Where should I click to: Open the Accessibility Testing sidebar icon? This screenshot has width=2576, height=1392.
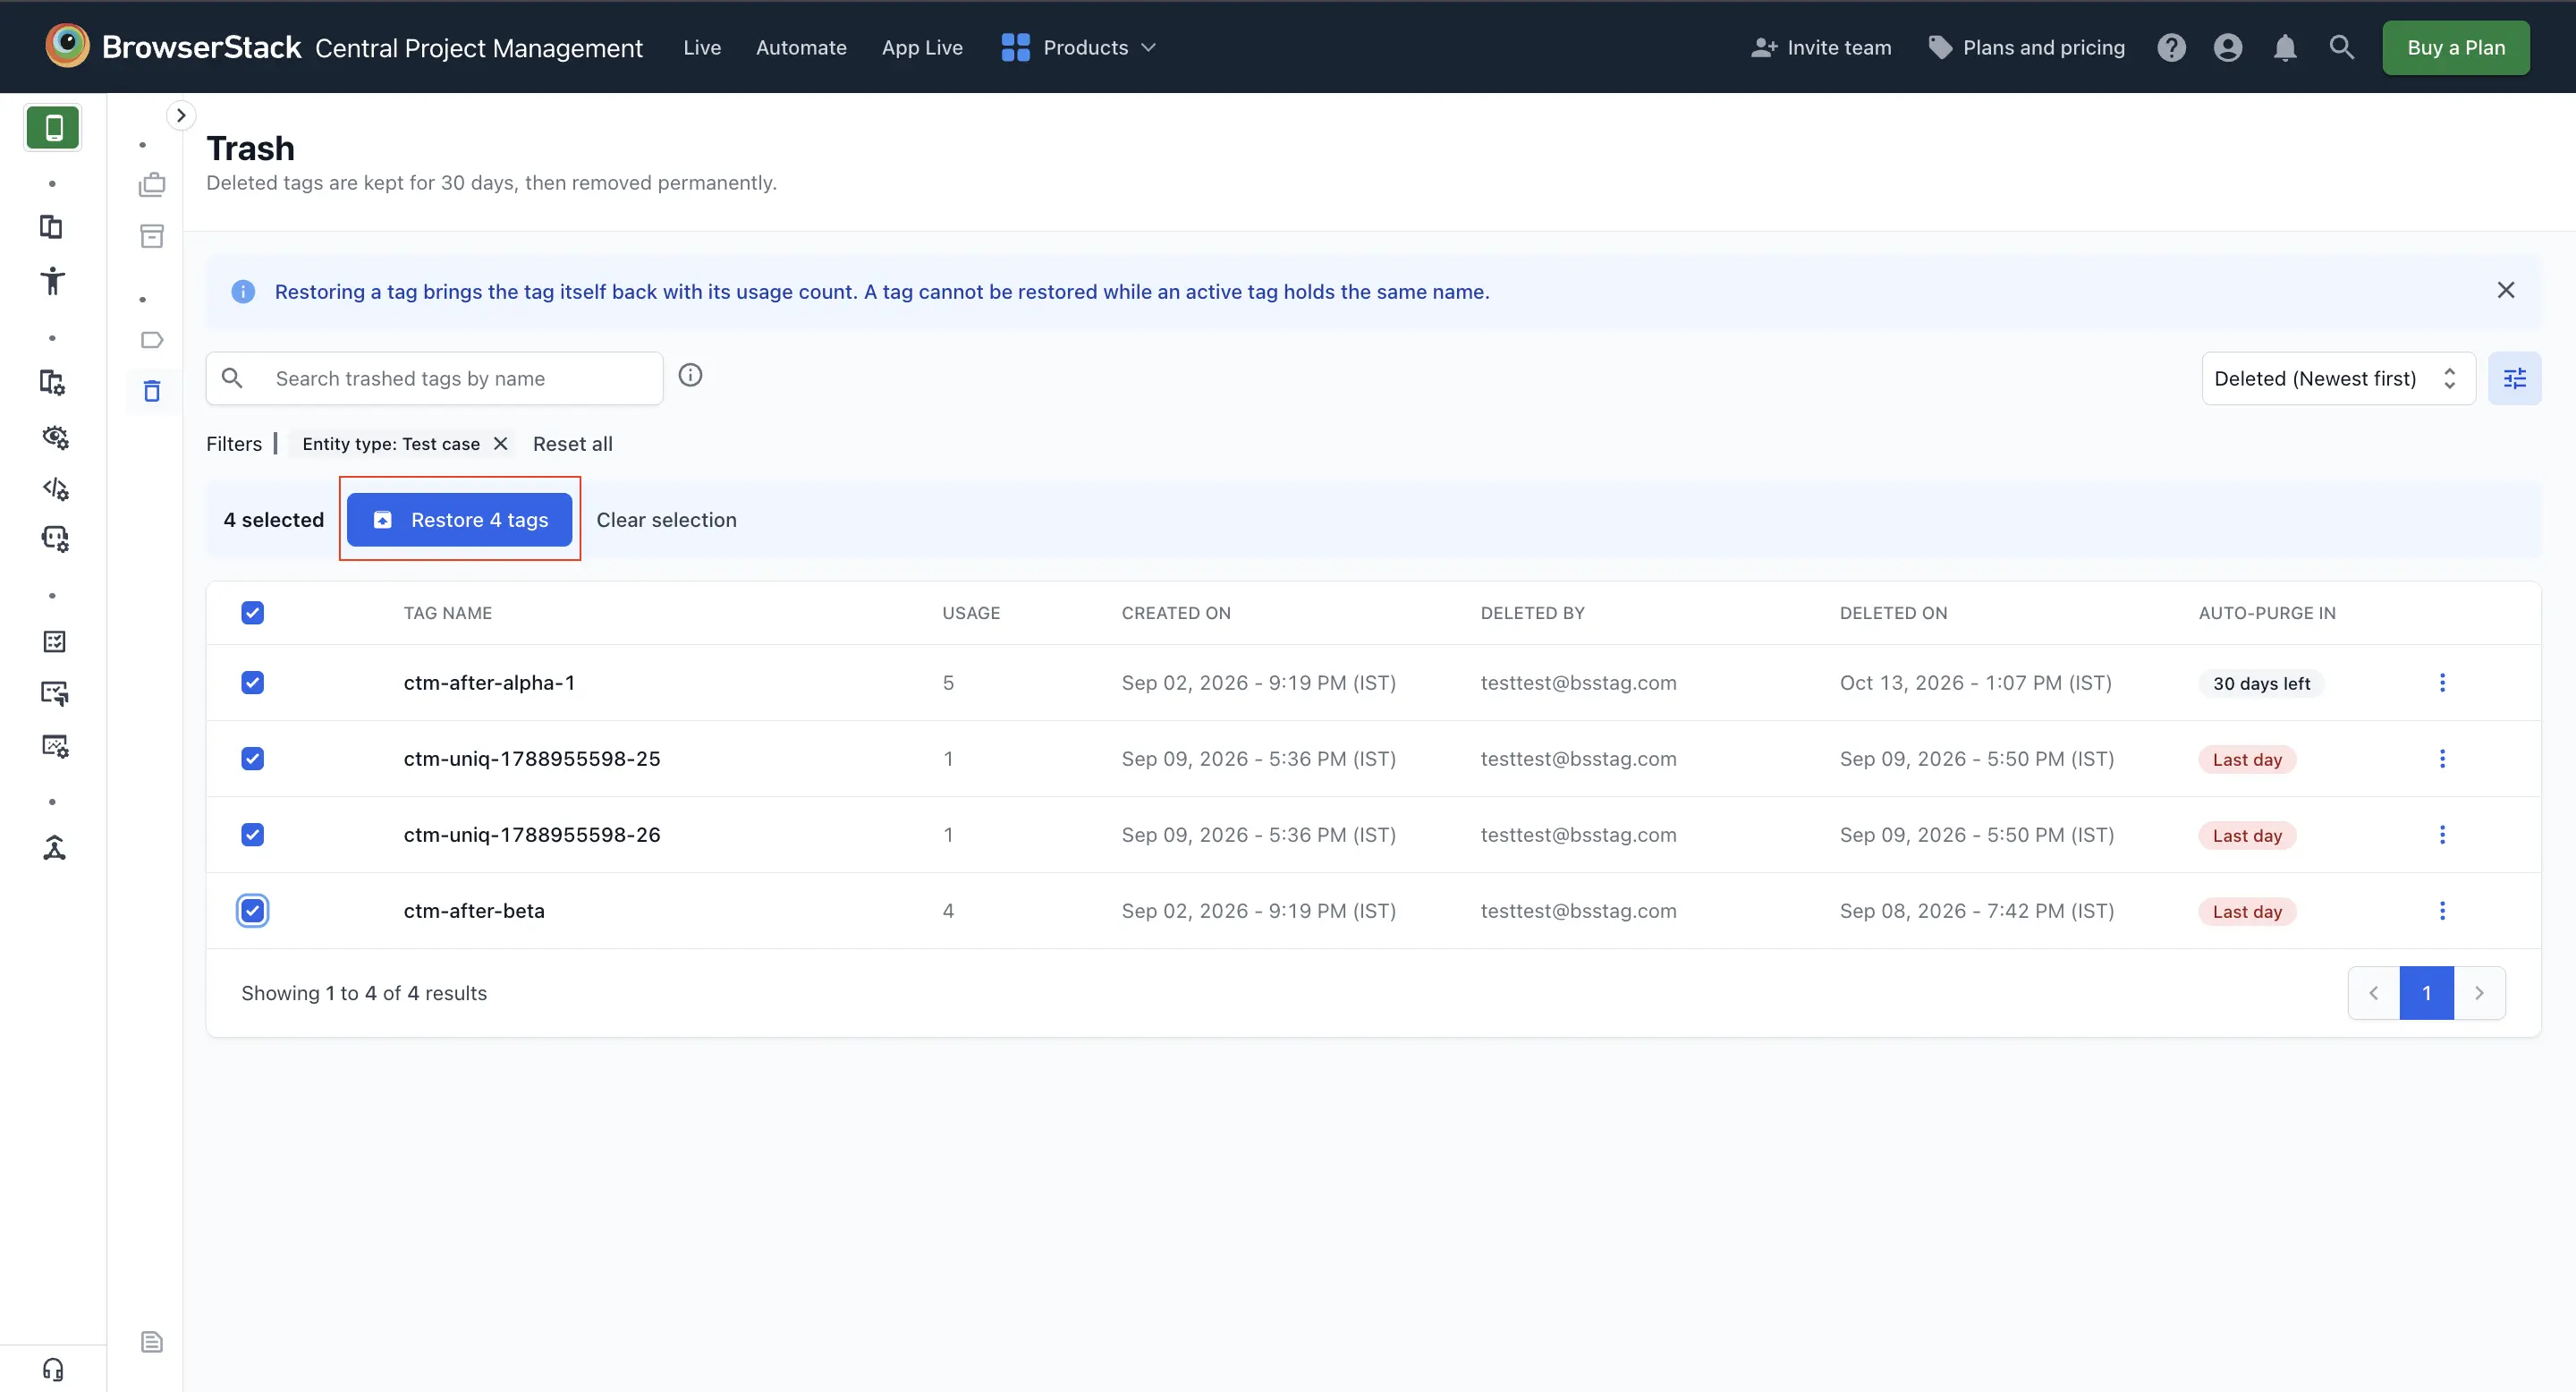[x=53, y=281]
